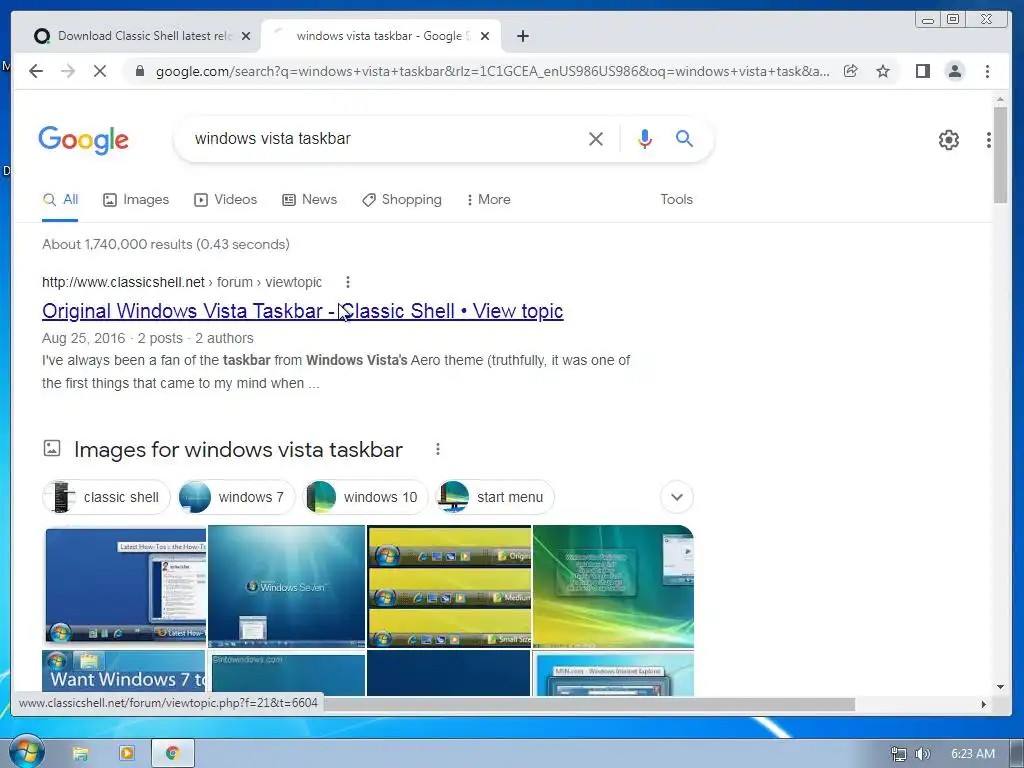Viewport: 1024px width, 768px height.
Task: Open Windows Explorer from taskbar
Action: (80, 754)
